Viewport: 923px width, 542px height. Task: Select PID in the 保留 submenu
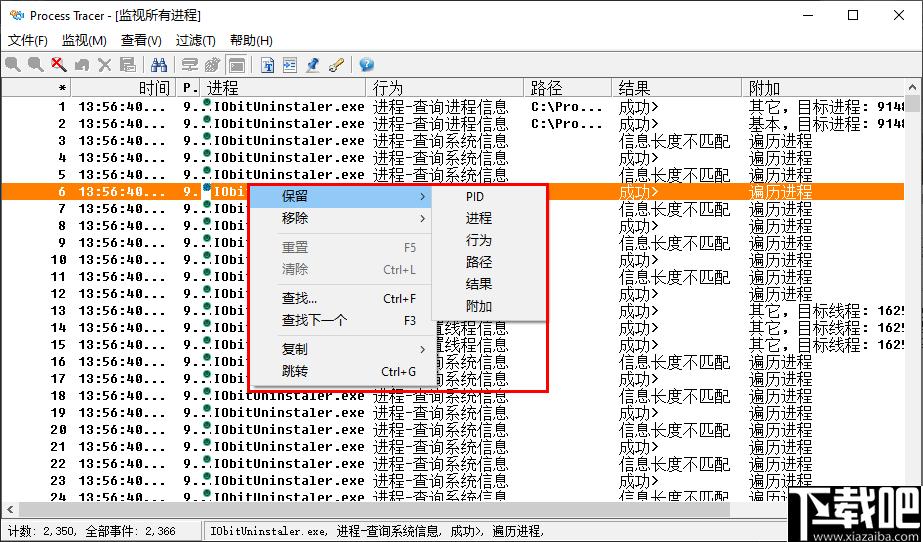489,197
